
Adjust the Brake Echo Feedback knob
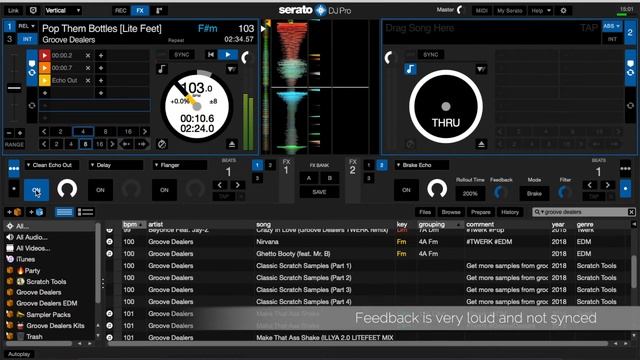point(501,192)
